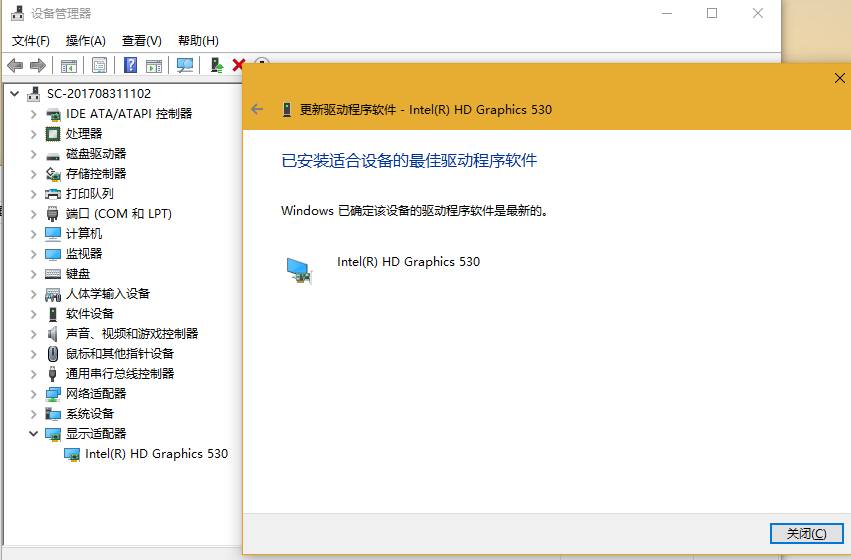Select the 鼠标和其他指针设备 label

click(x=119, y=353)
